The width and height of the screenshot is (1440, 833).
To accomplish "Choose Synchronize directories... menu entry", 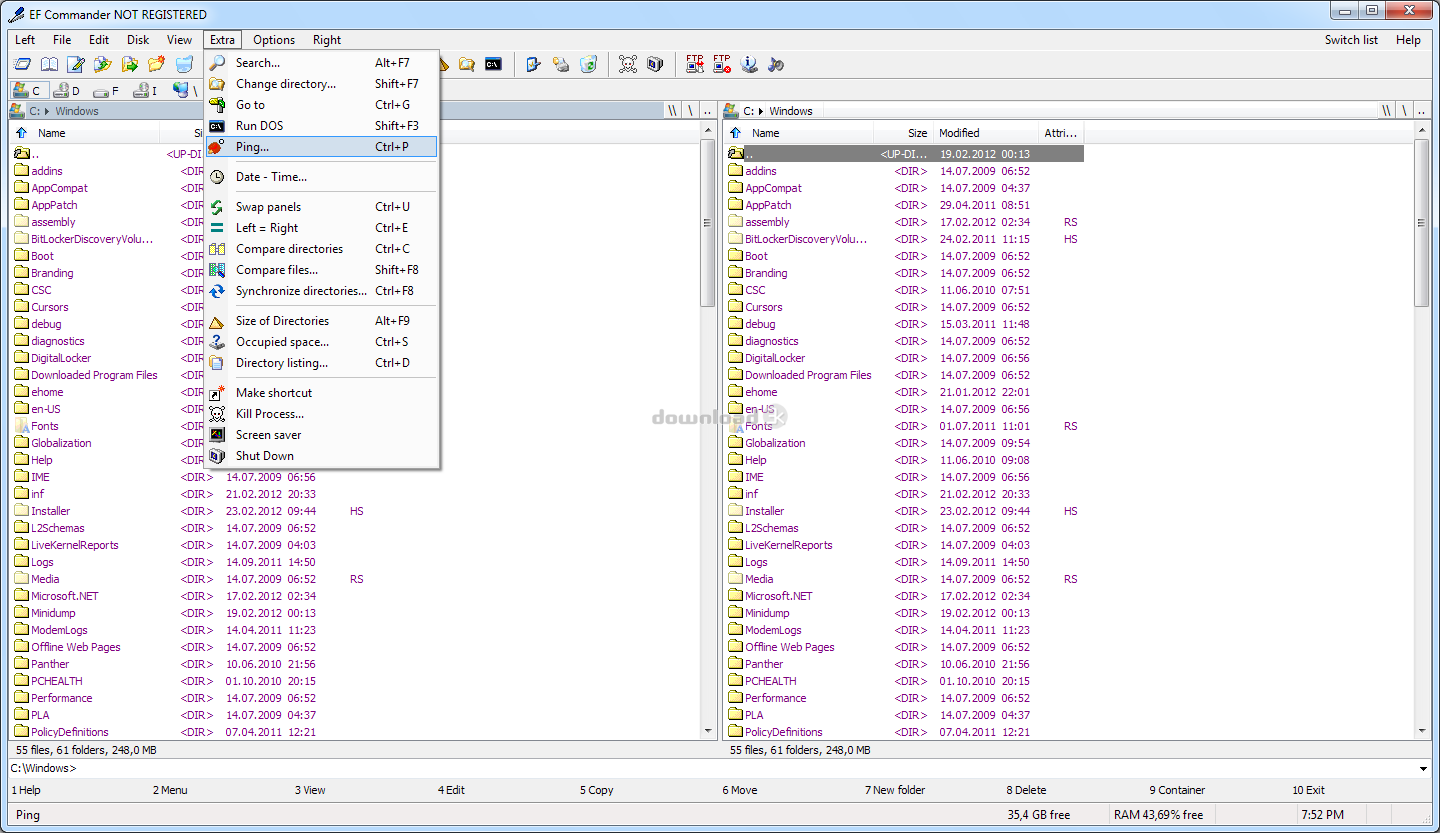I will (x=322, y=291).
